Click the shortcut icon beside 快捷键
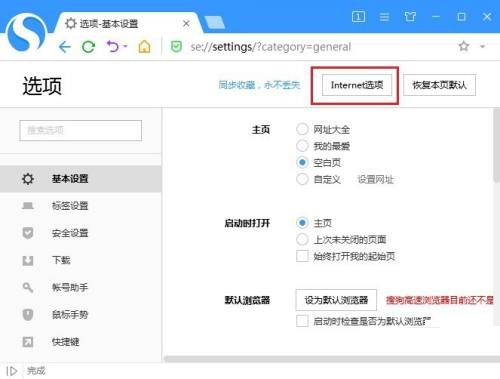 (x=28, y=342)
